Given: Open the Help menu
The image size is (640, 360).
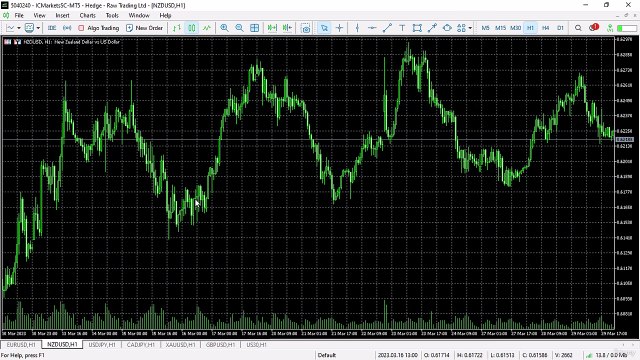Looking at the screenshot, I should (x=165, y=16).
